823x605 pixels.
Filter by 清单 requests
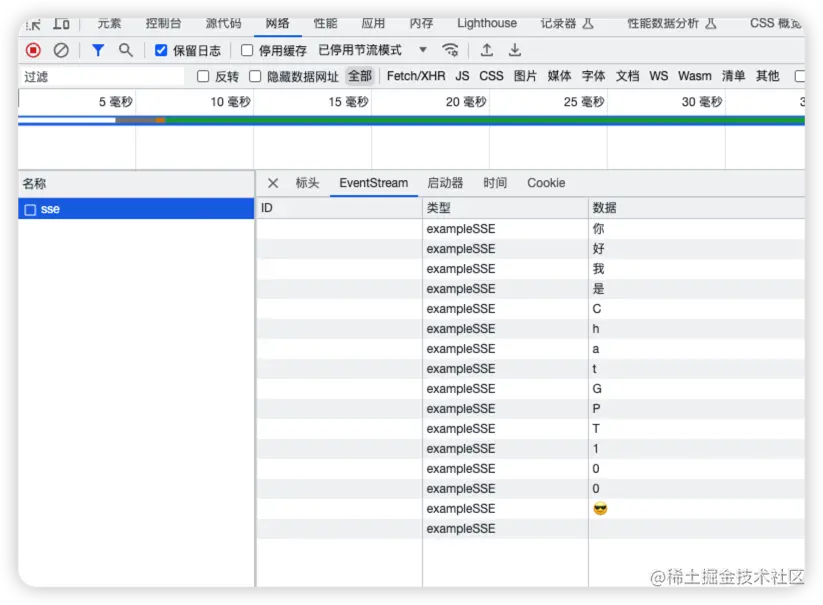click(734, 77)
